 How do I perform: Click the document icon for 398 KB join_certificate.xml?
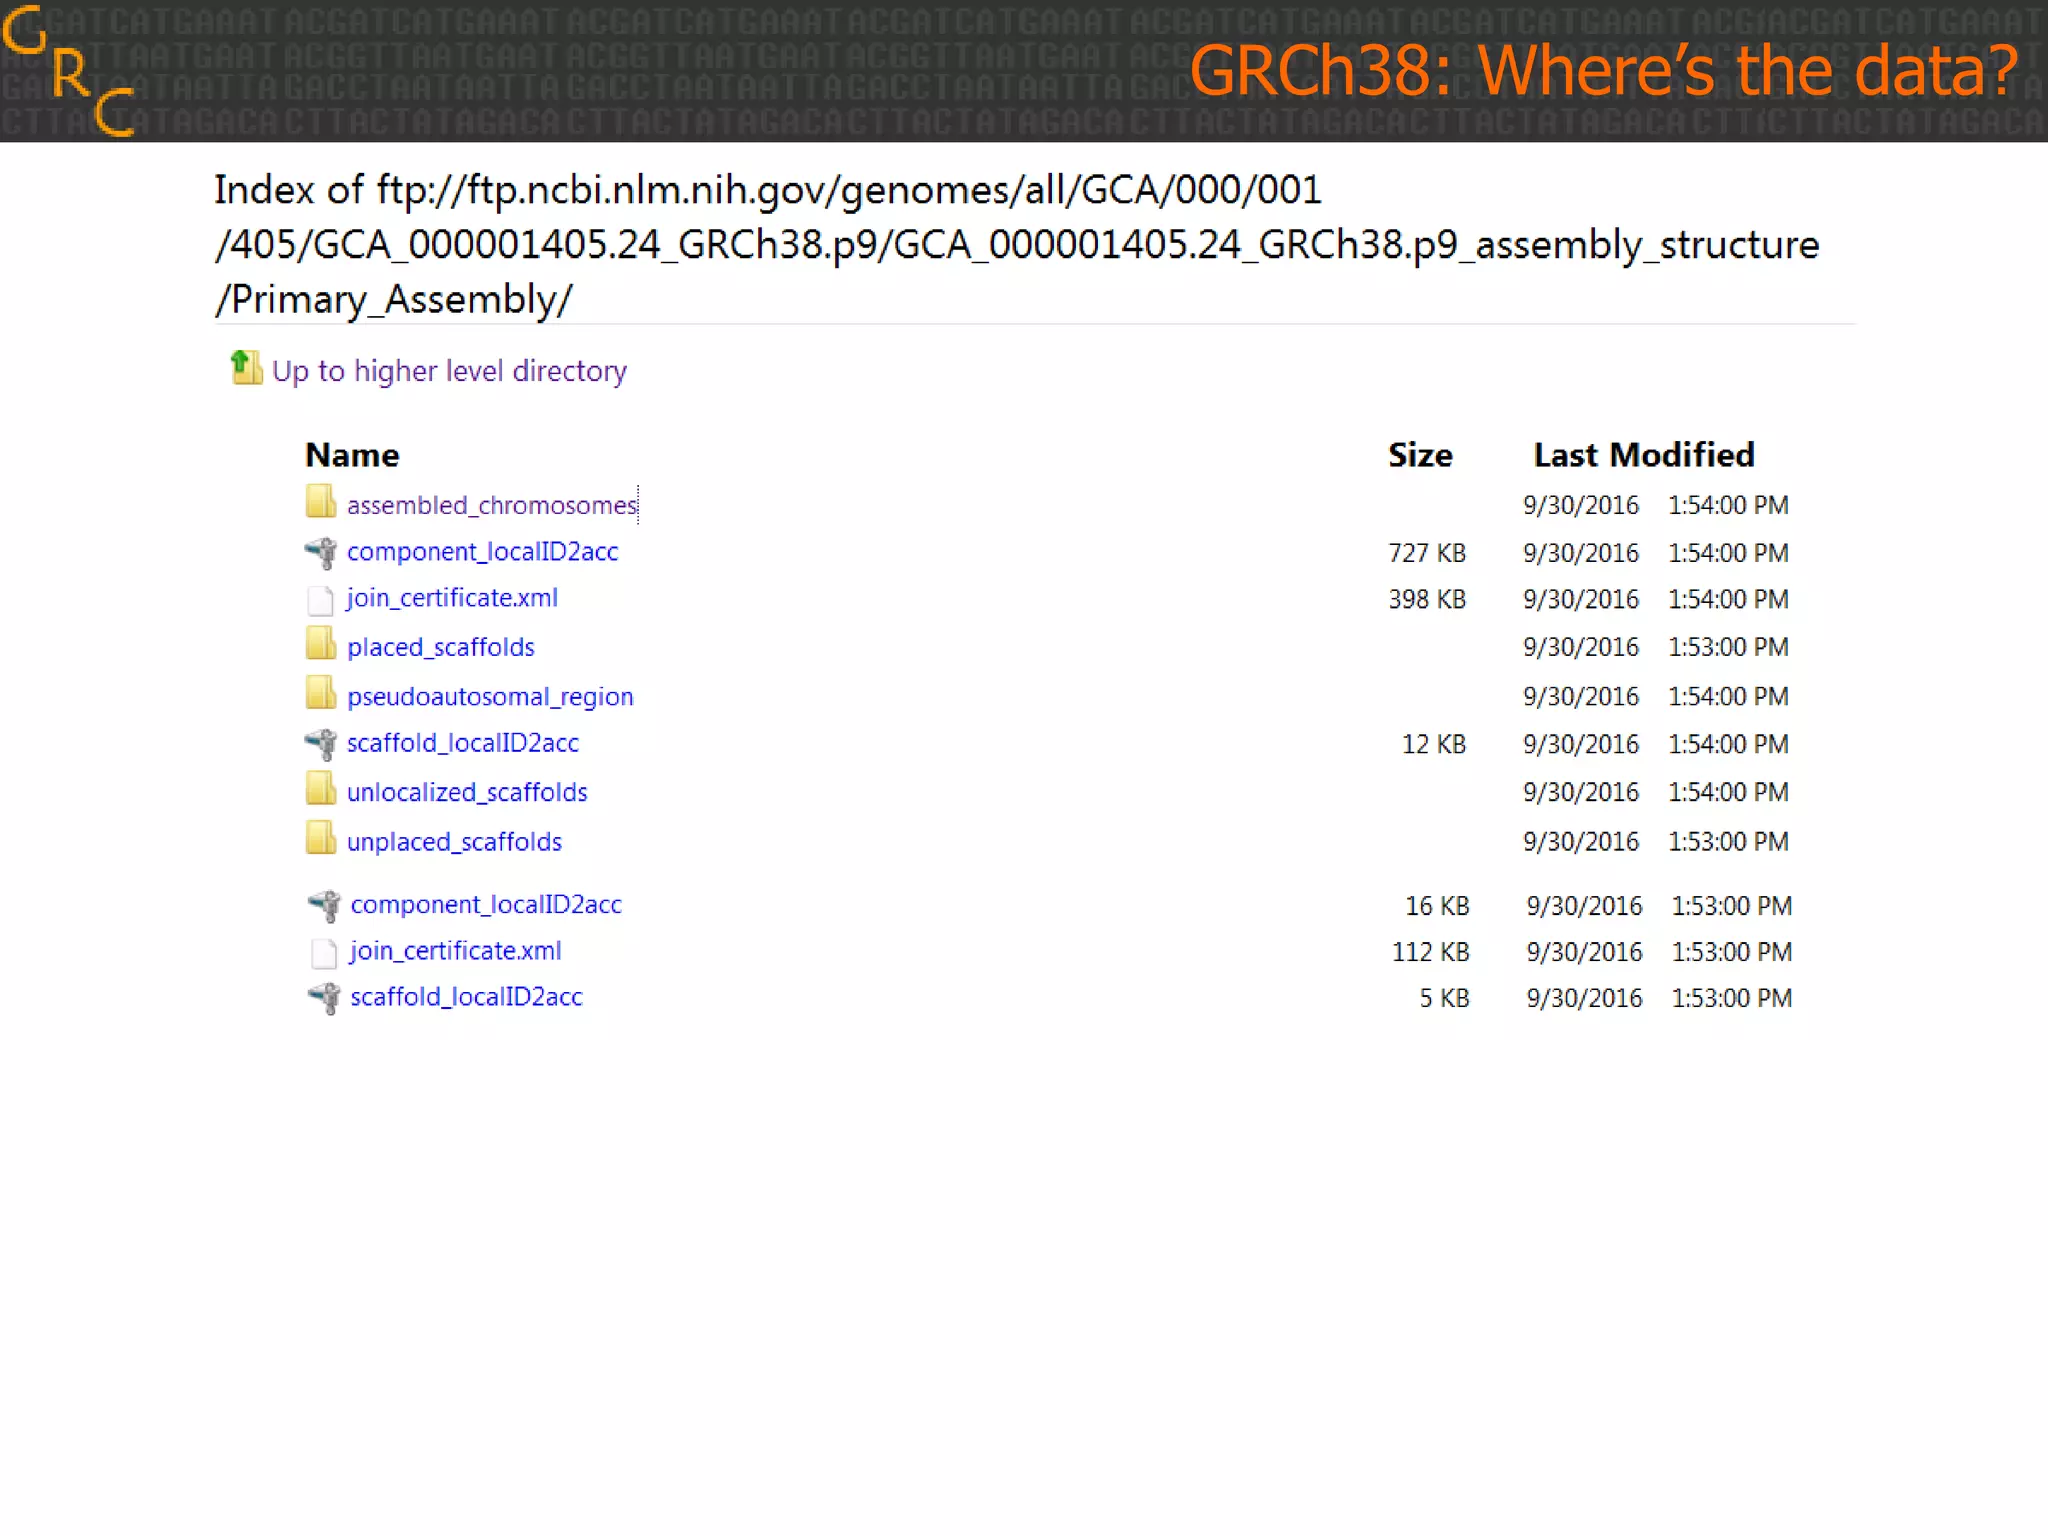(x=320, y=600)
